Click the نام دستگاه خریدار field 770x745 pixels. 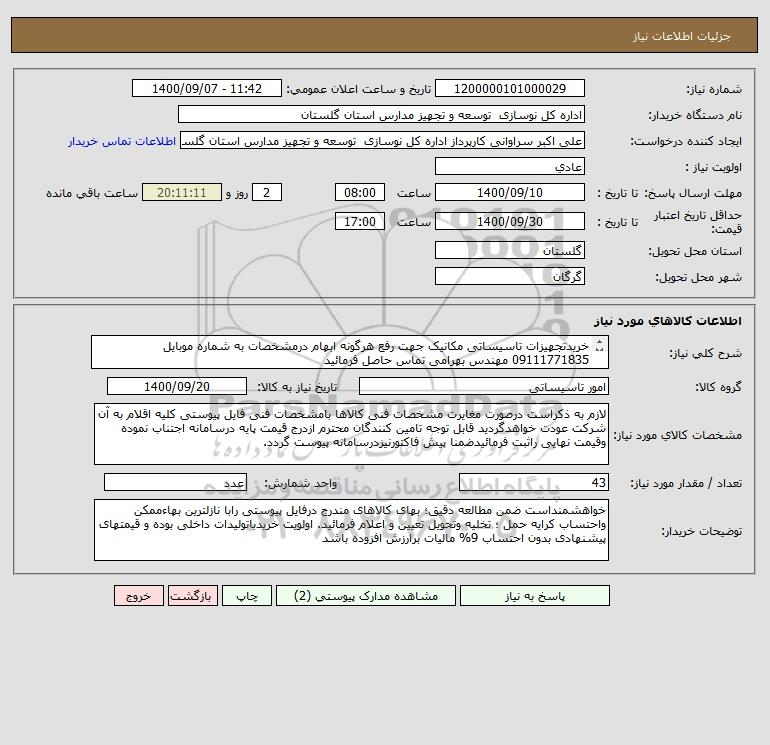click(x=381, y=114)
